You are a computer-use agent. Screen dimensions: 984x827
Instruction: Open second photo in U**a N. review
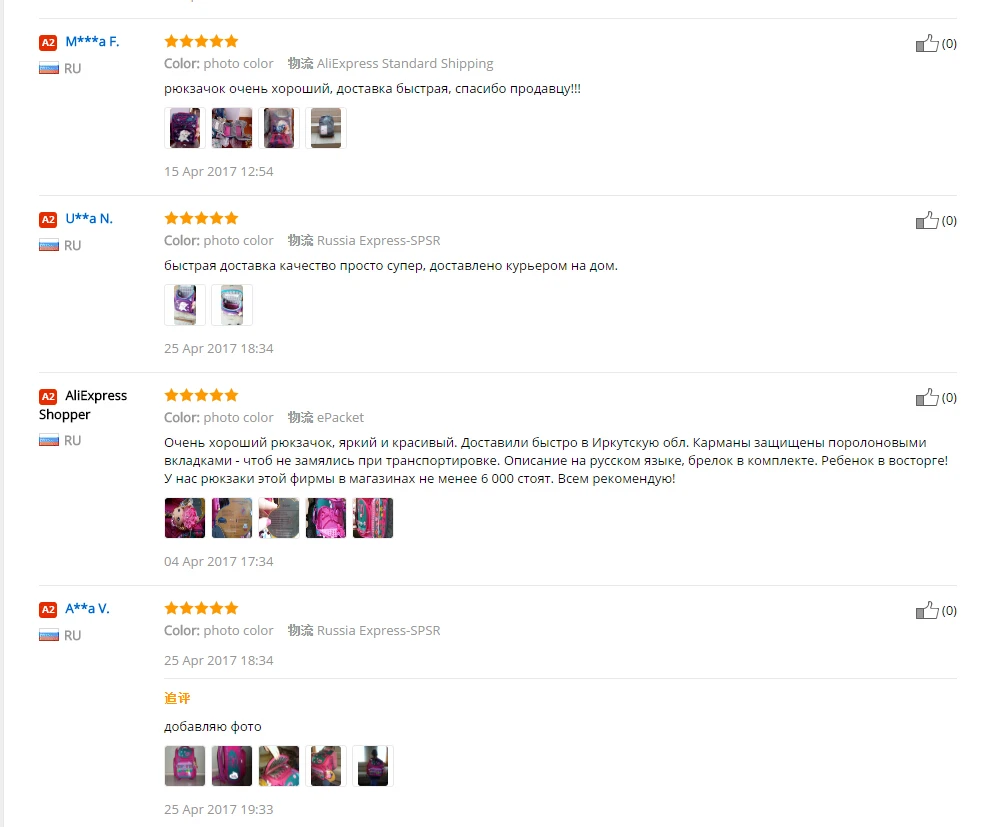(x=232, y=305)
